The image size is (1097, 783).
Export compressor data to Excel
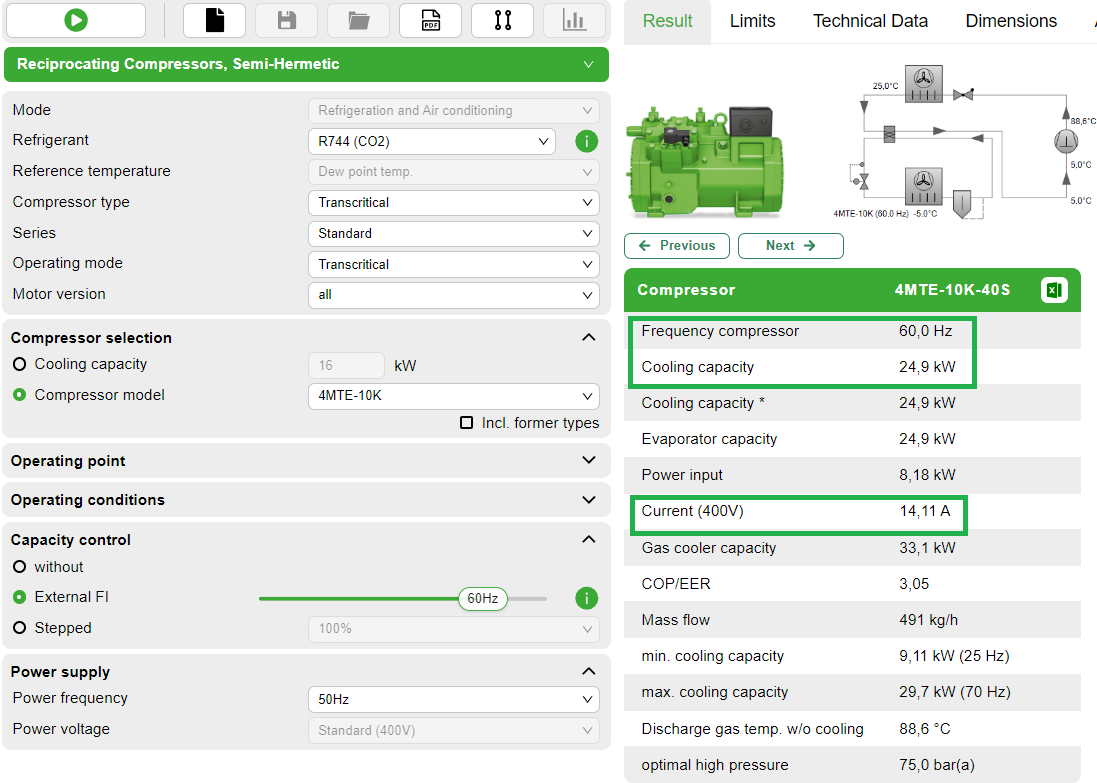[1054, 290]
